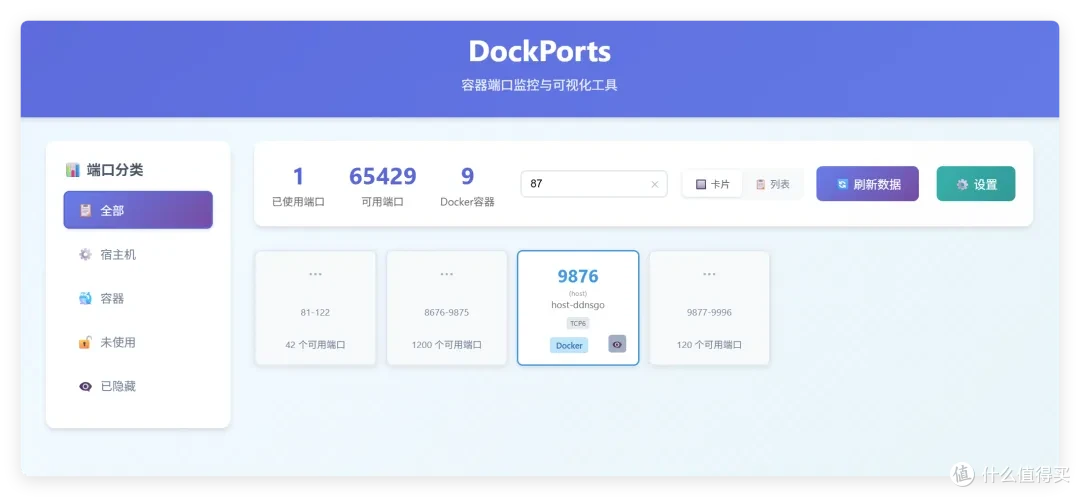Click the gear icon beside 宿主机
1080x497 pixels.
85,255
